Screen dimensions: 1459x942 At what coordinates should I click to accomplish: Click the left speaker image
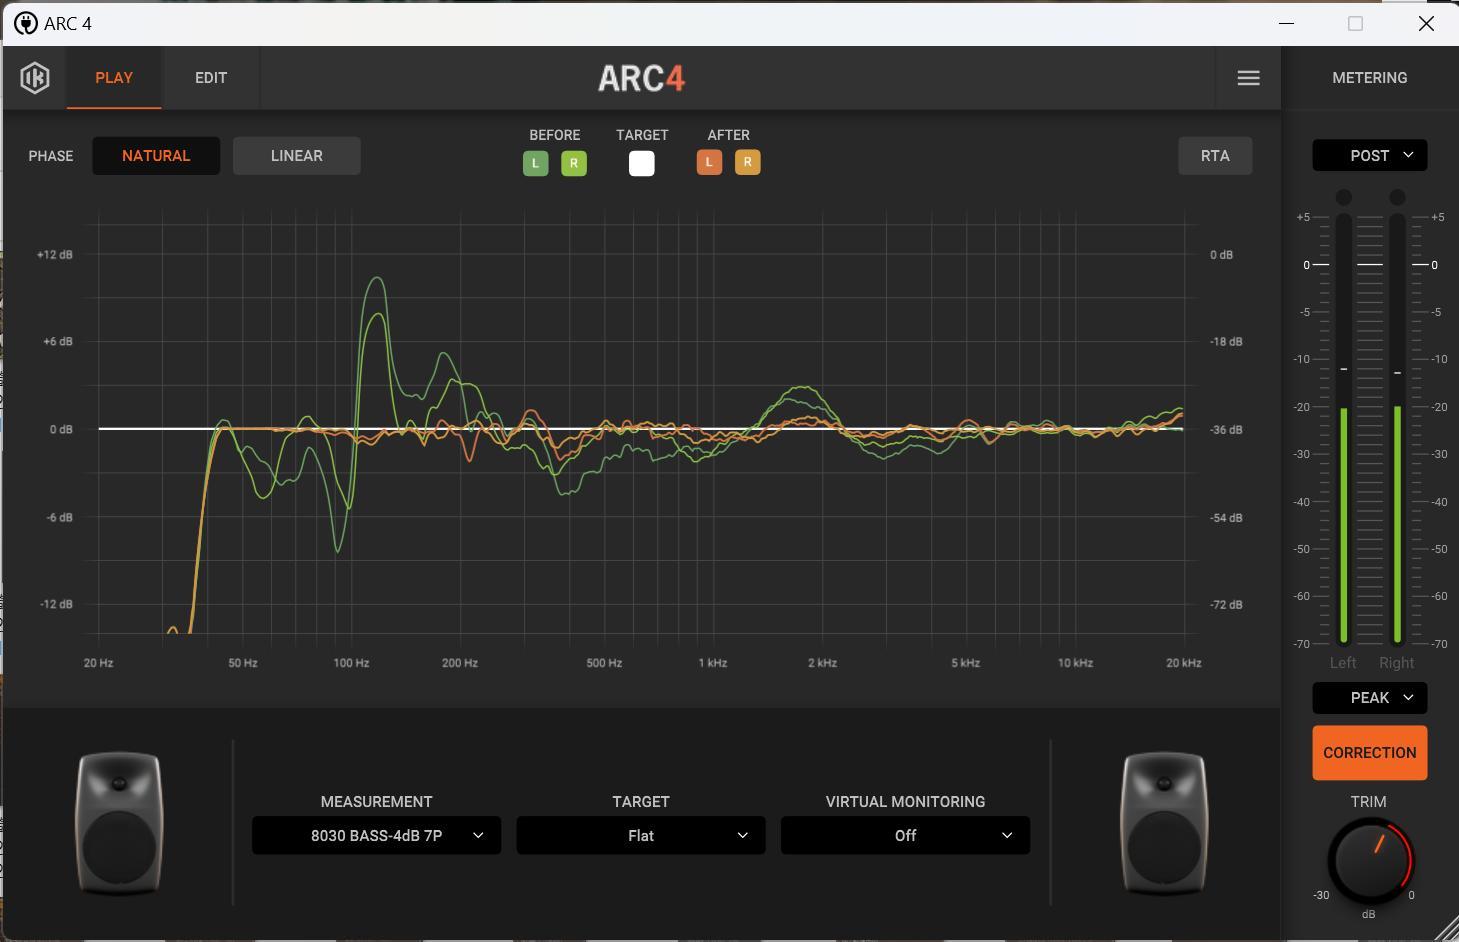(x=120, y=823)
